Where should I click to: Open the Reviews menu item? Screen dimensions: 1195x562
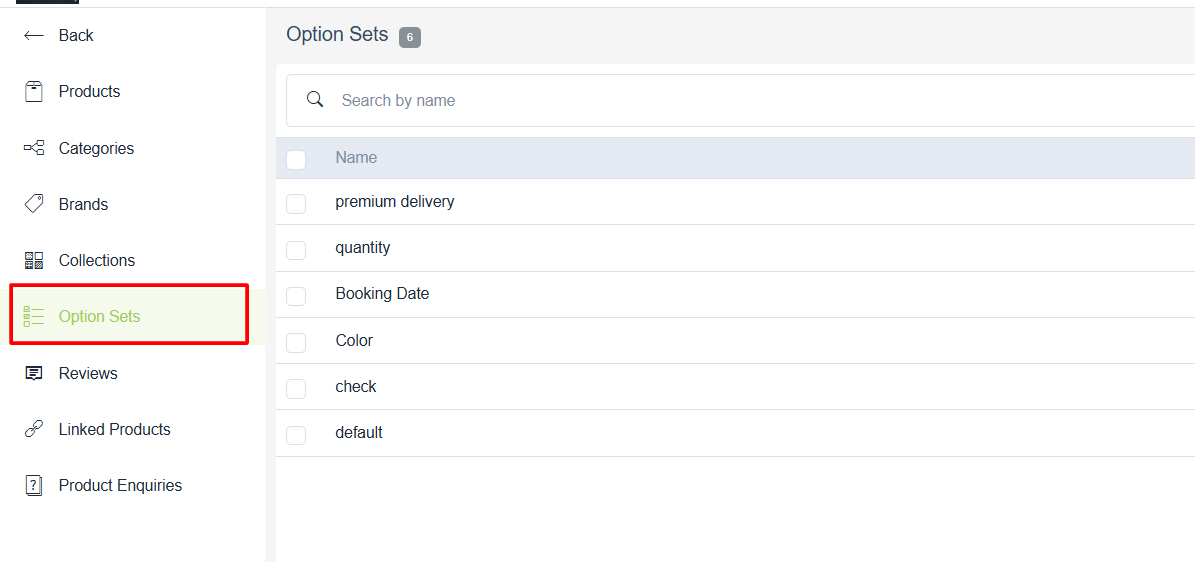[x=88, y=373]
